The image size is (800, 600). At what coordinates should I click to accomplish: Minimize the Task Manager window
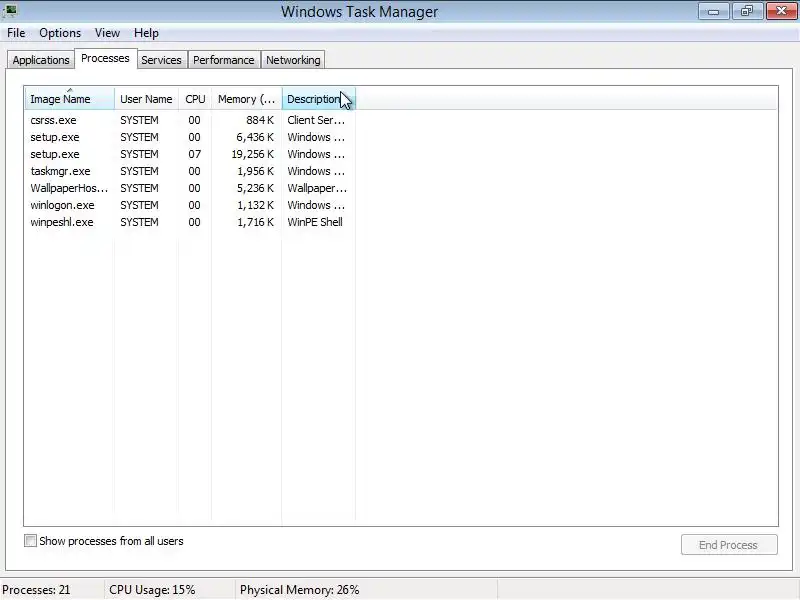click(x=713, y=11)
